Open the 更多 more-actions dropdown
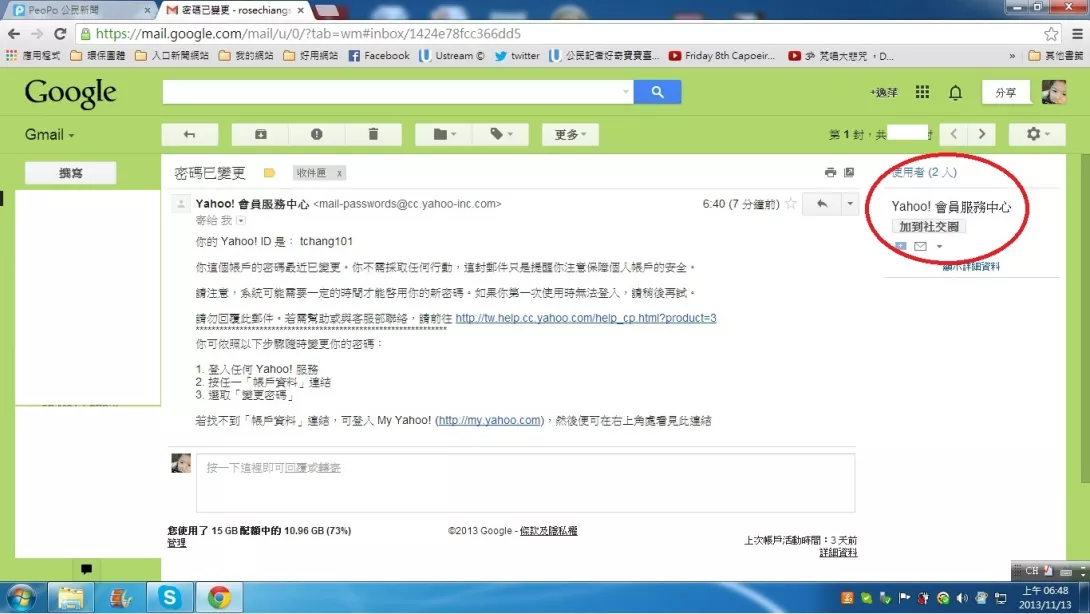This screenshot has height=614, width=1090. [570, 134]
